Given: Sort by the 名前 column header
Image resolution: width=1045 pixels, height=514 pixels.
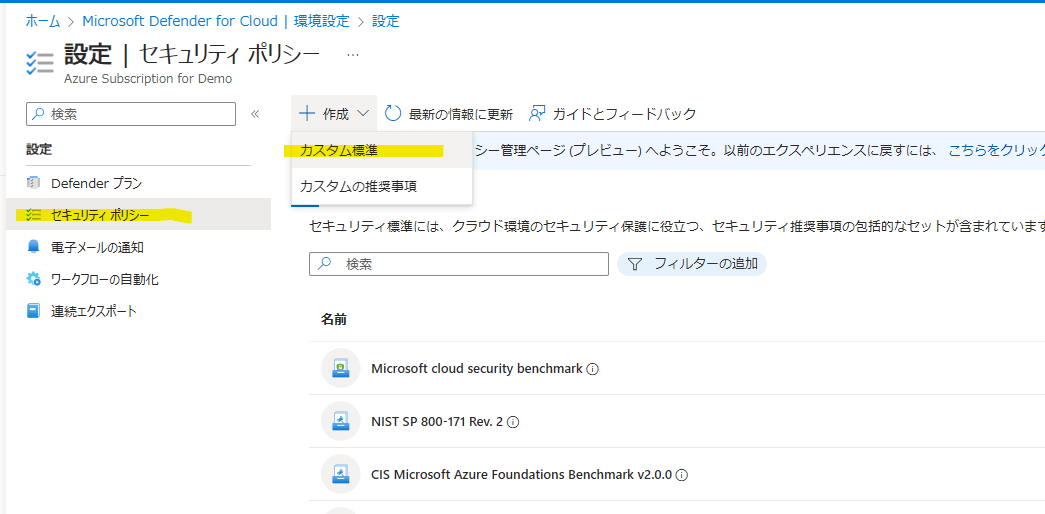Looking at the screenshot, I should pos(333,319).
